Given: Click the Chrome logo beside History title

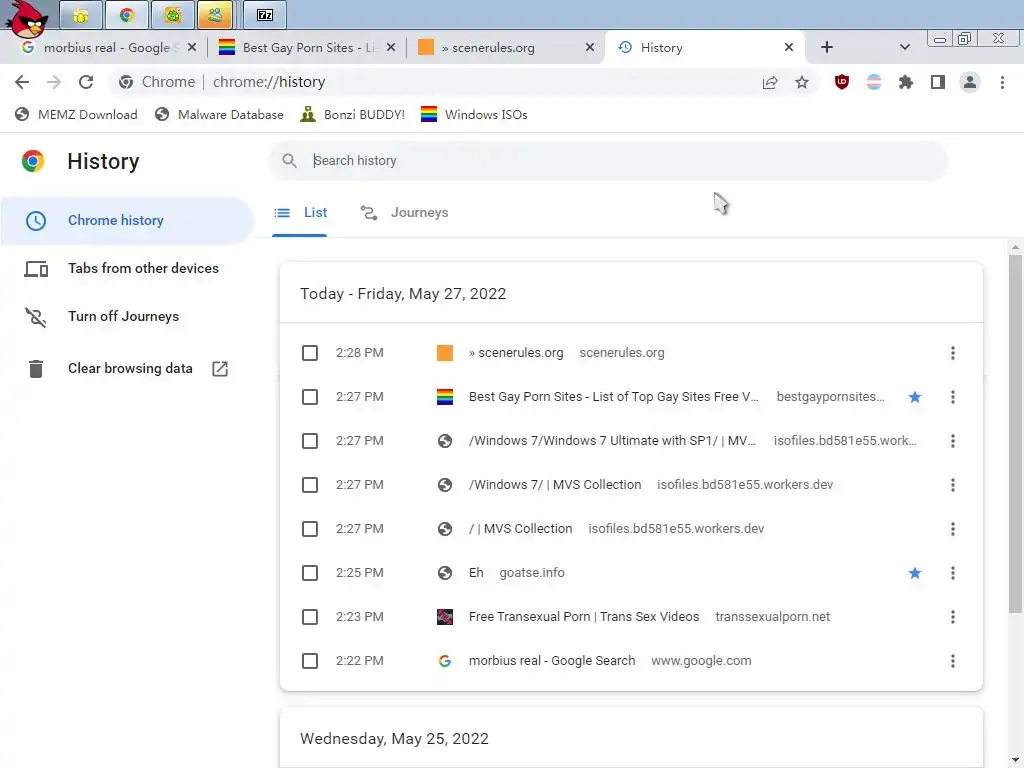Looking at the screenshot, I should pyautogui.click(x=33, y=161).
